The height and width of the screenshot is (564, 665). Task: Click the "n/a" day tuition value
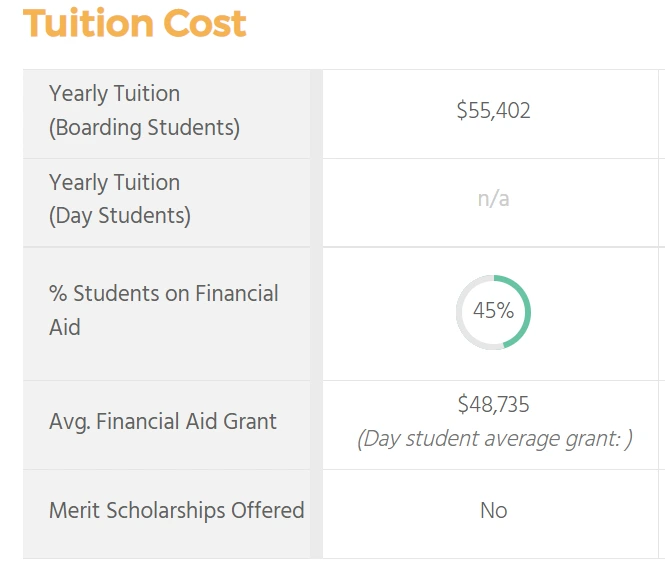point(493,199)
